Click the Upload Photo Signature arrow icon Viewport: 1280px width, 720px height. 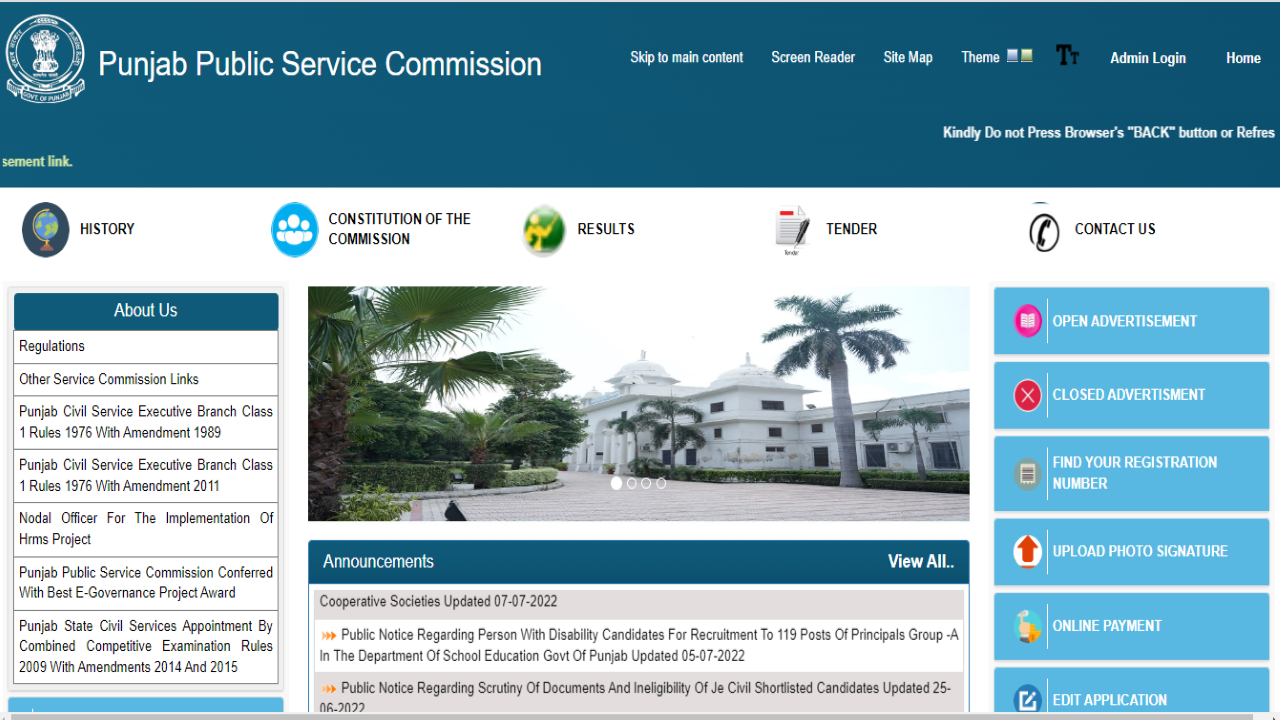coord(1027,551)
